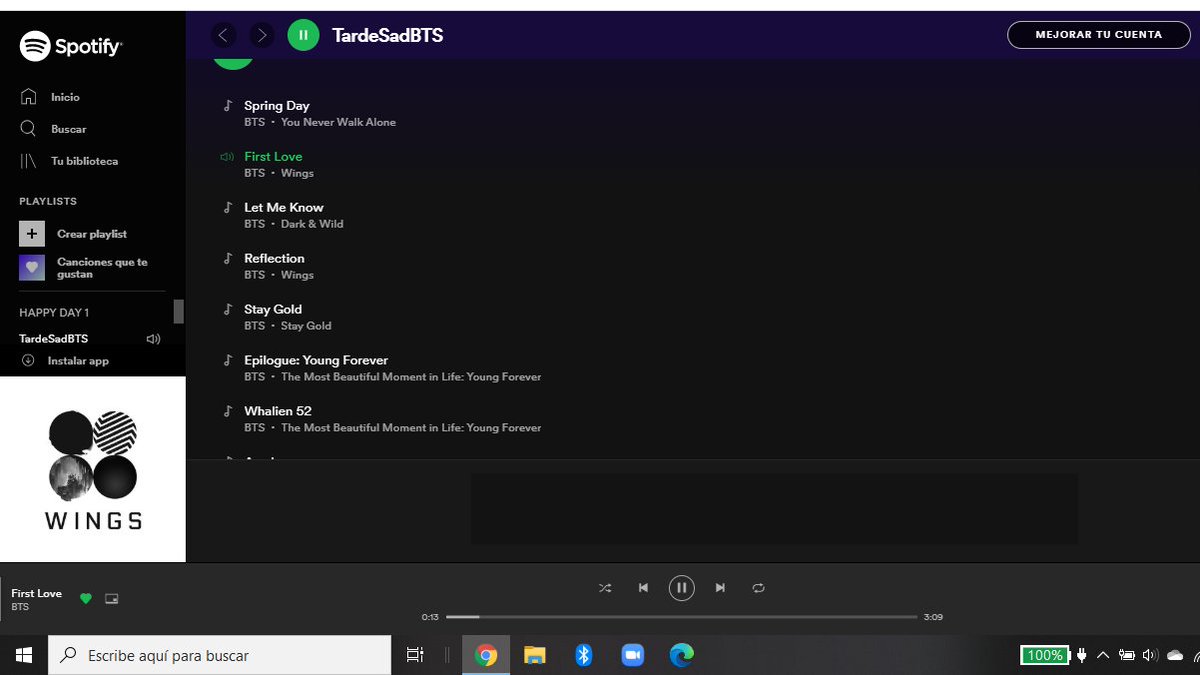This screenshot has width=1200, height=675.
Task: Play the Spring Day track
Action: [277, 106]
